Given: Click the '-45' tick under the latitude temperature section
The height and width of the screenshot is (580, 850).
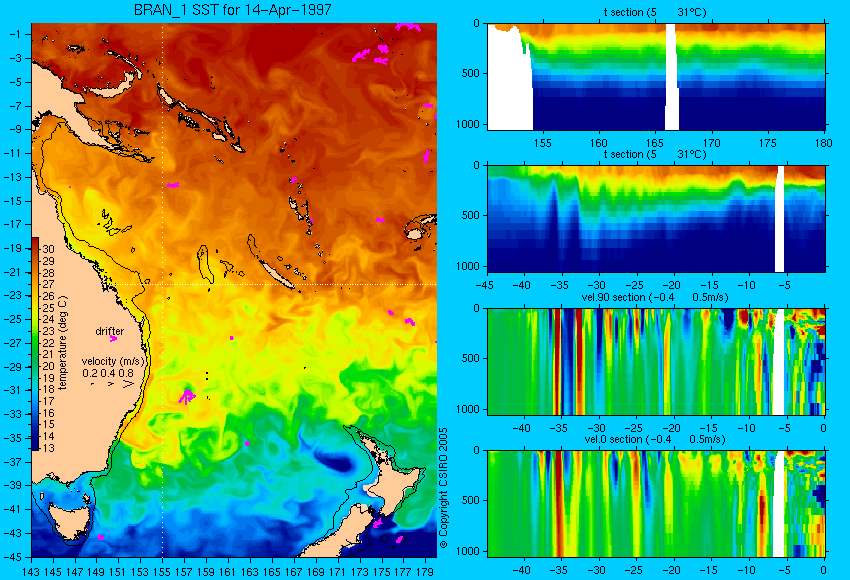Looking at the screenshot, I should coord(484,285).
